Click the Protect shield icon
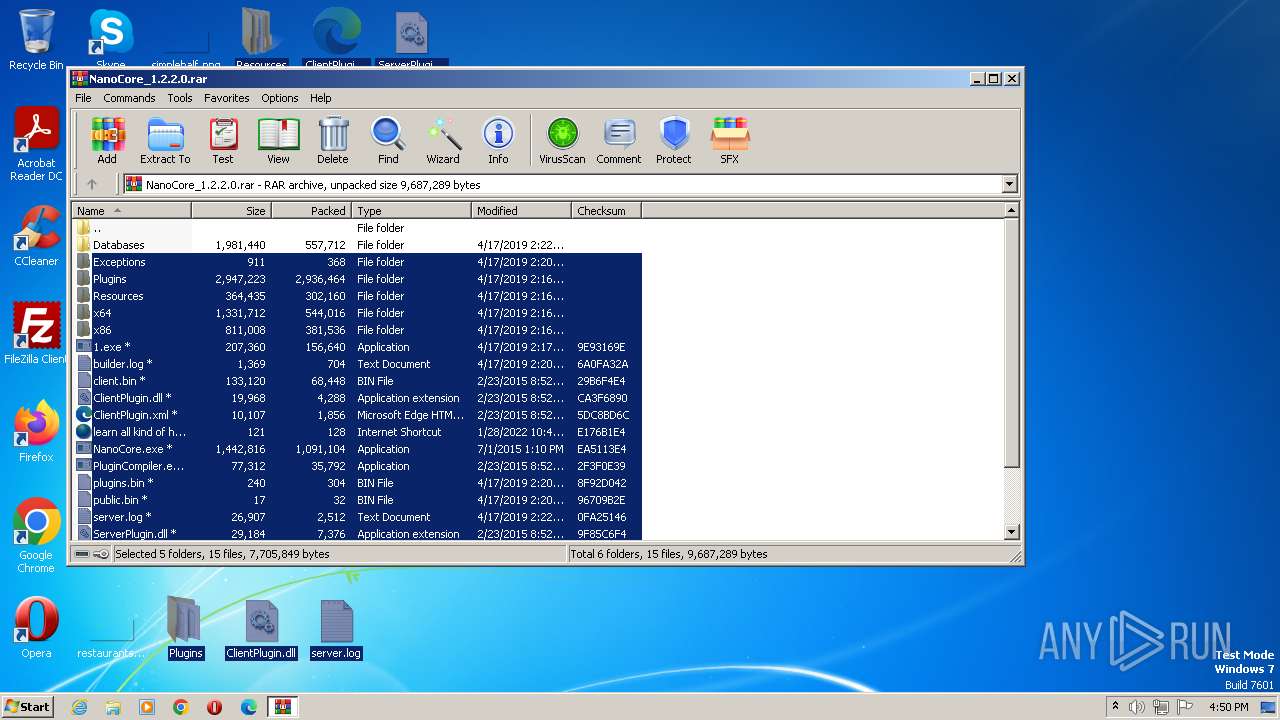1280x720 pixels. coord(674,140)
